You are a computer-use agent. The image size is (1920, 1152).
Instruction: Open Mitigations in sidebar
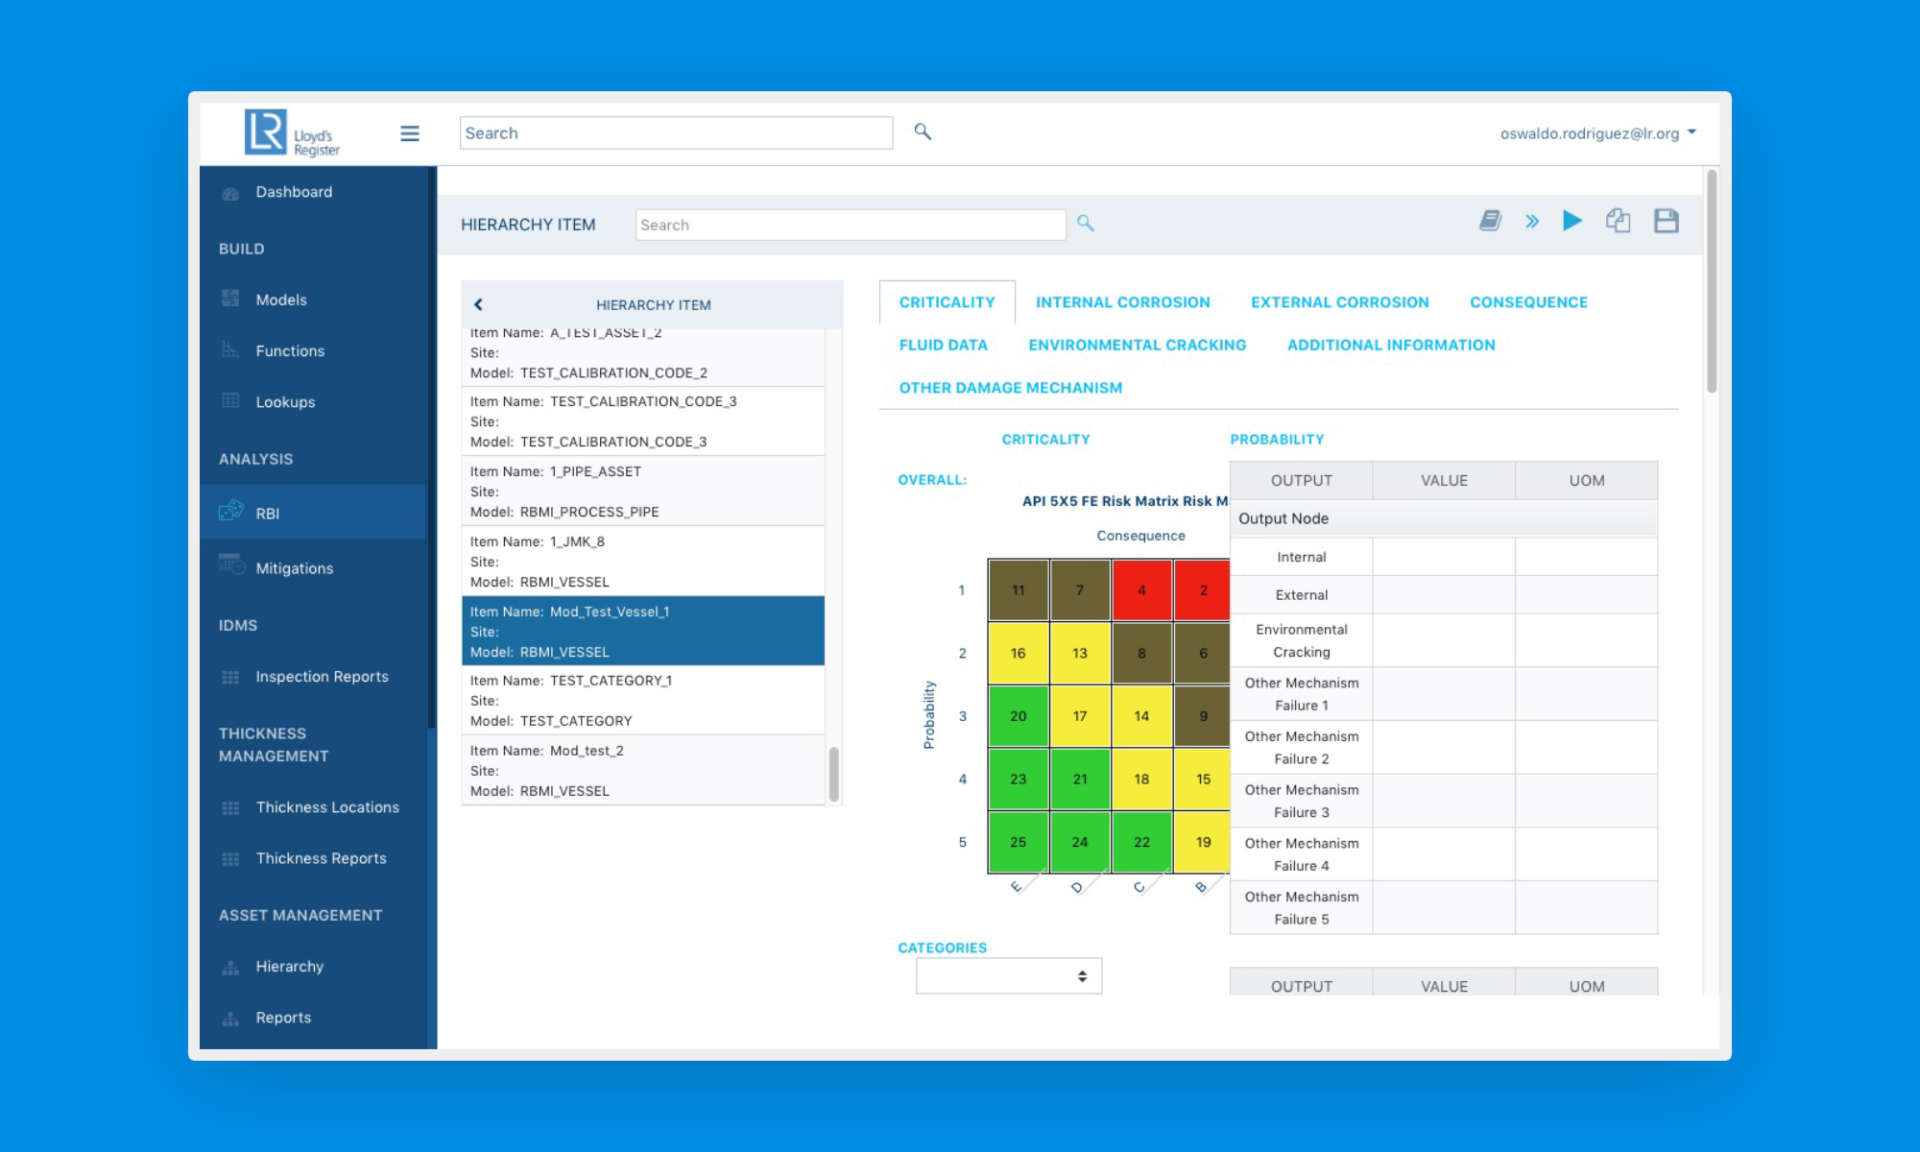click(x=294, y=568)
